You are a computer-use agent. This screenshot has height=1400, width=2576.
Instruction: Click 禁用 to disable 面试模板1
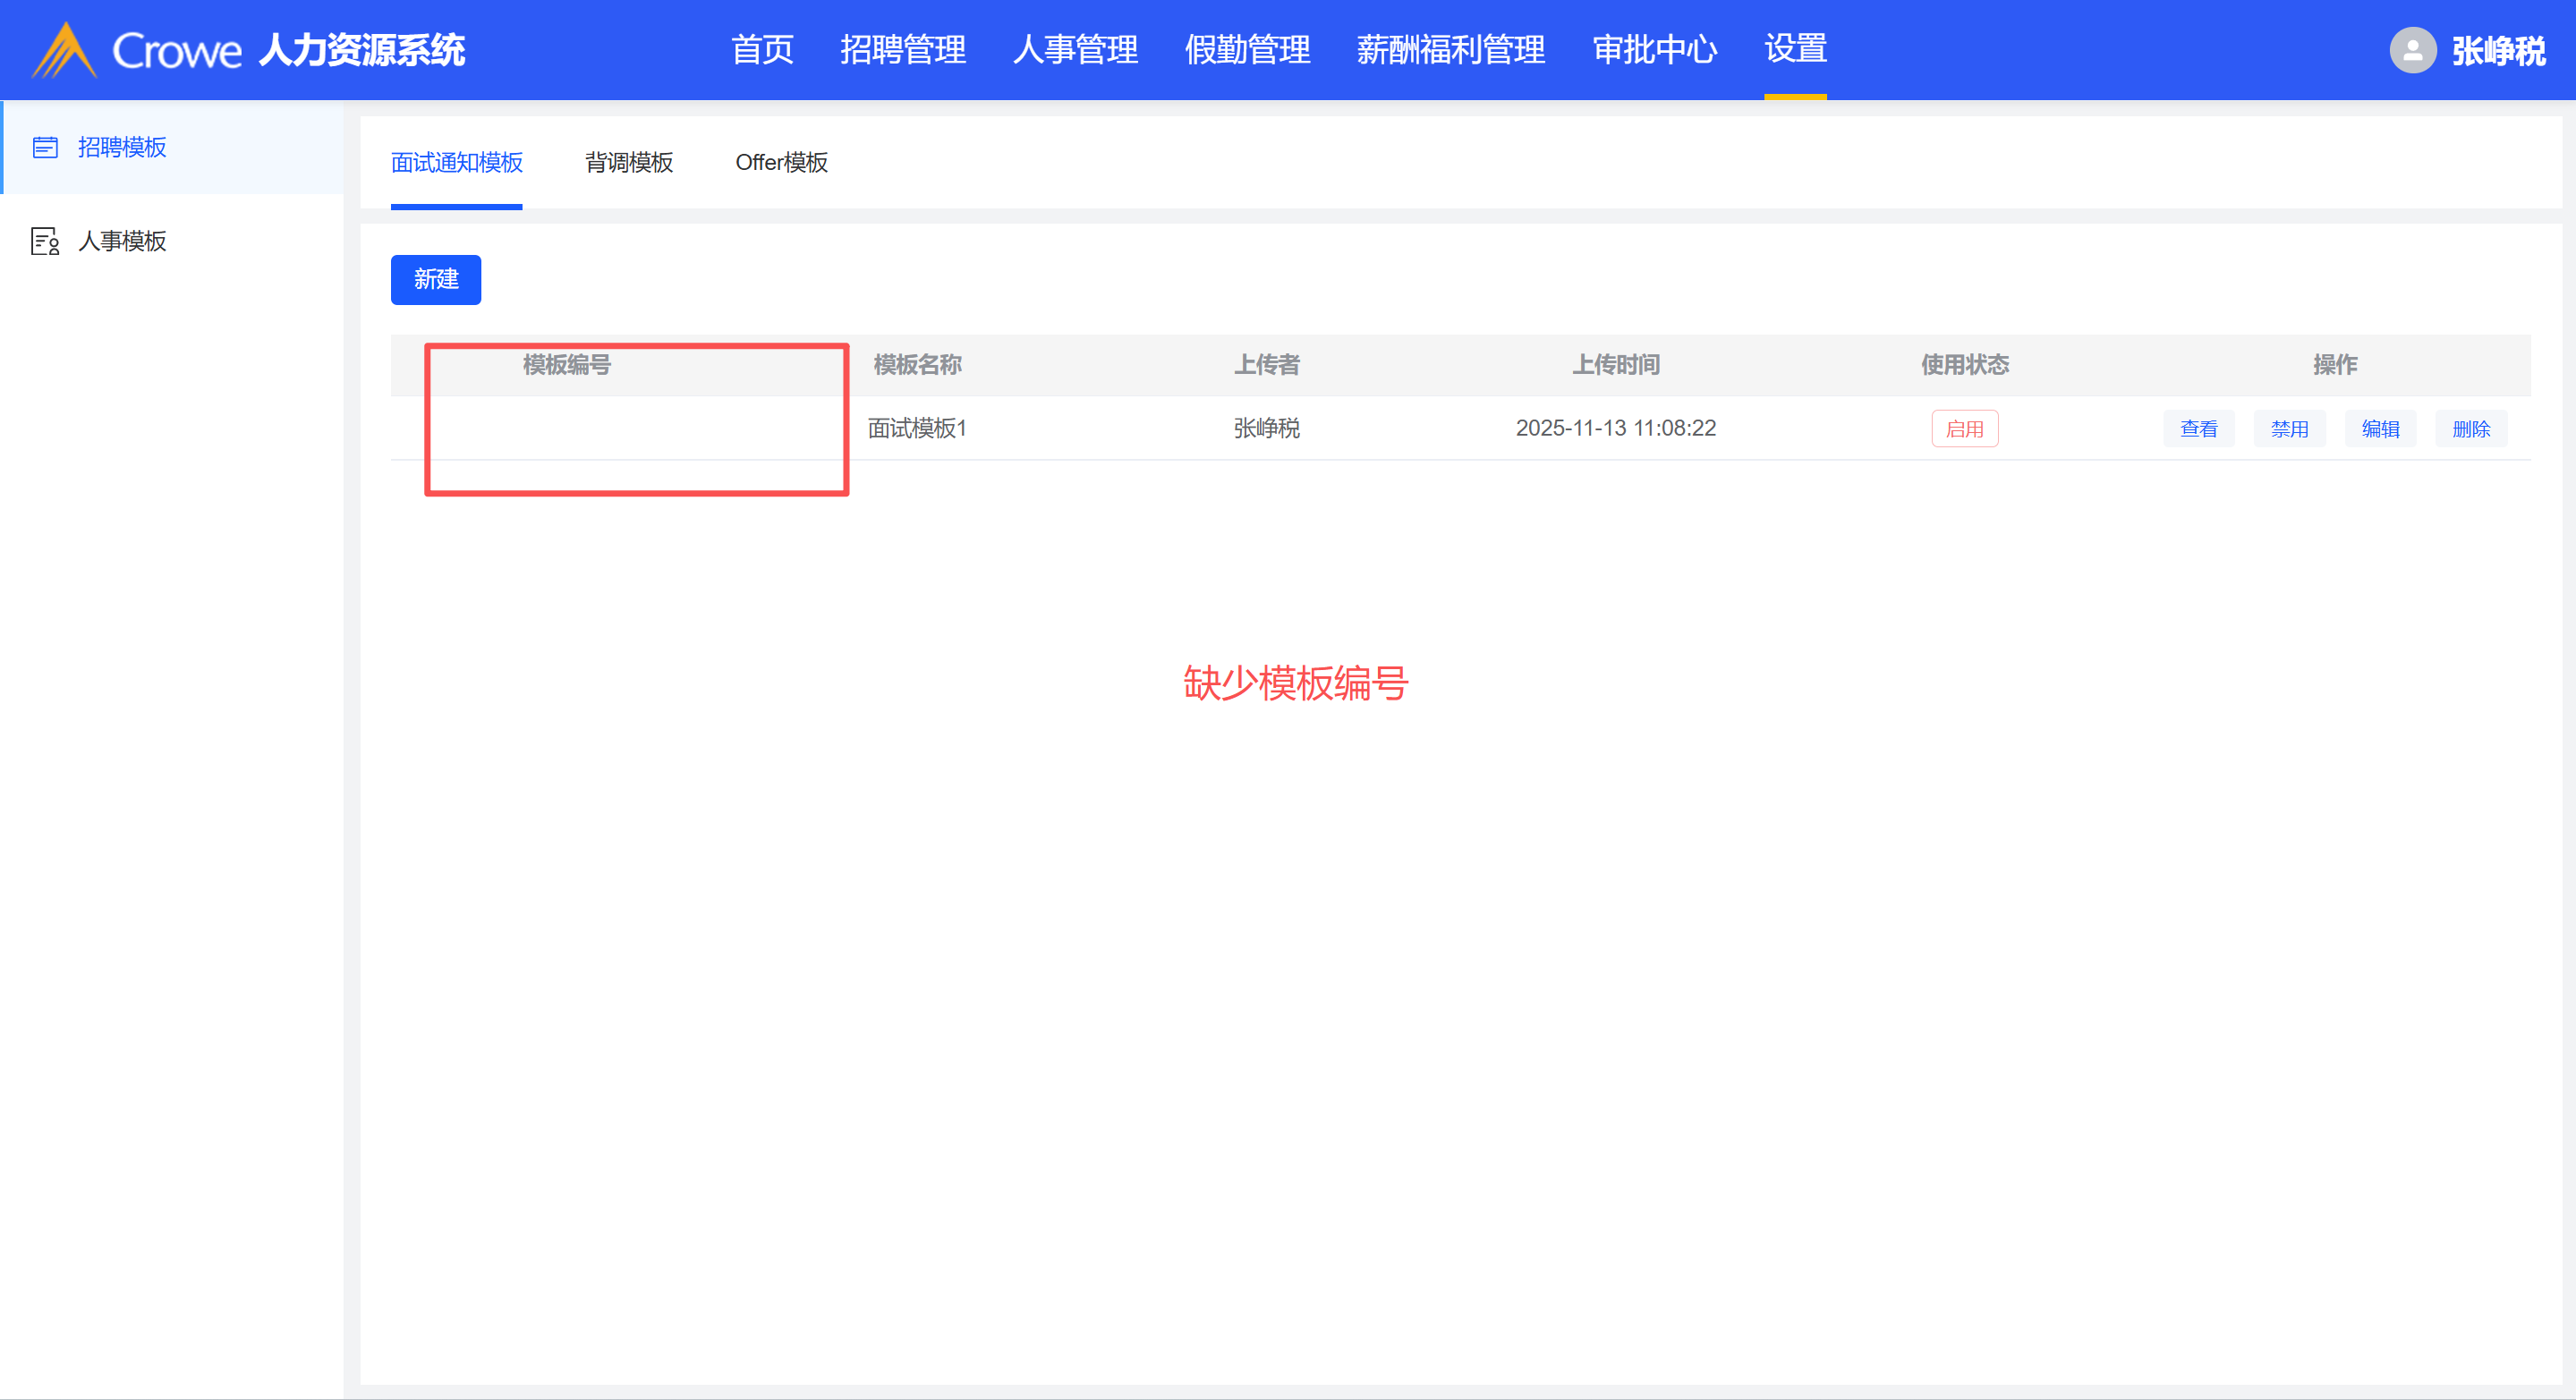pyautogui.click(x=2289, y=428)
